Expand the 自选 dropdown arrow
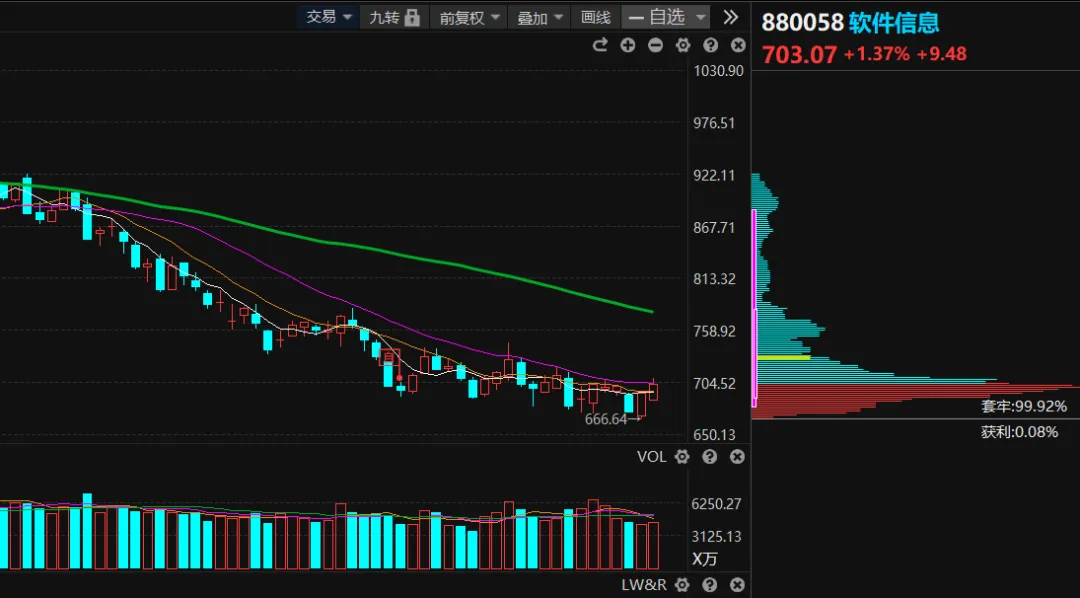 click(700, 17)
